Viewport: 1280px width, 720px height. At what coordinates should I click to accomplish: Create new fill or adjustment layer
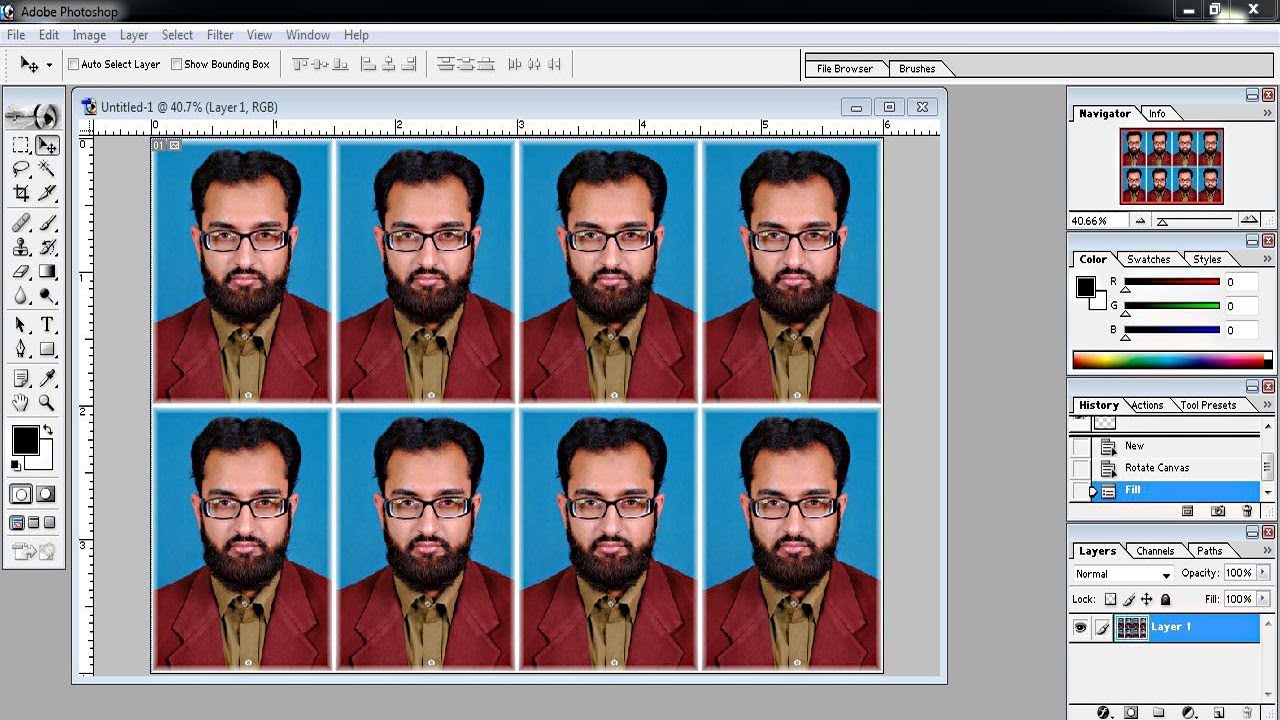click(1188, 712)
